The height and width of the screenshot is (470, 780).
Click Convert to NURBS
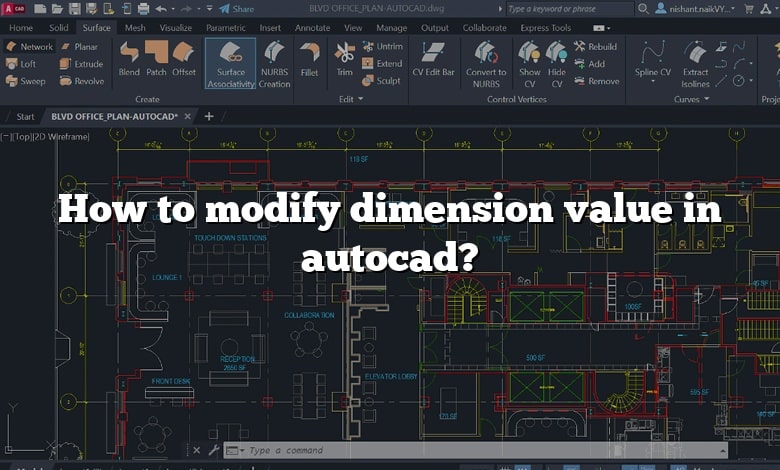click(x=486, y=65)
